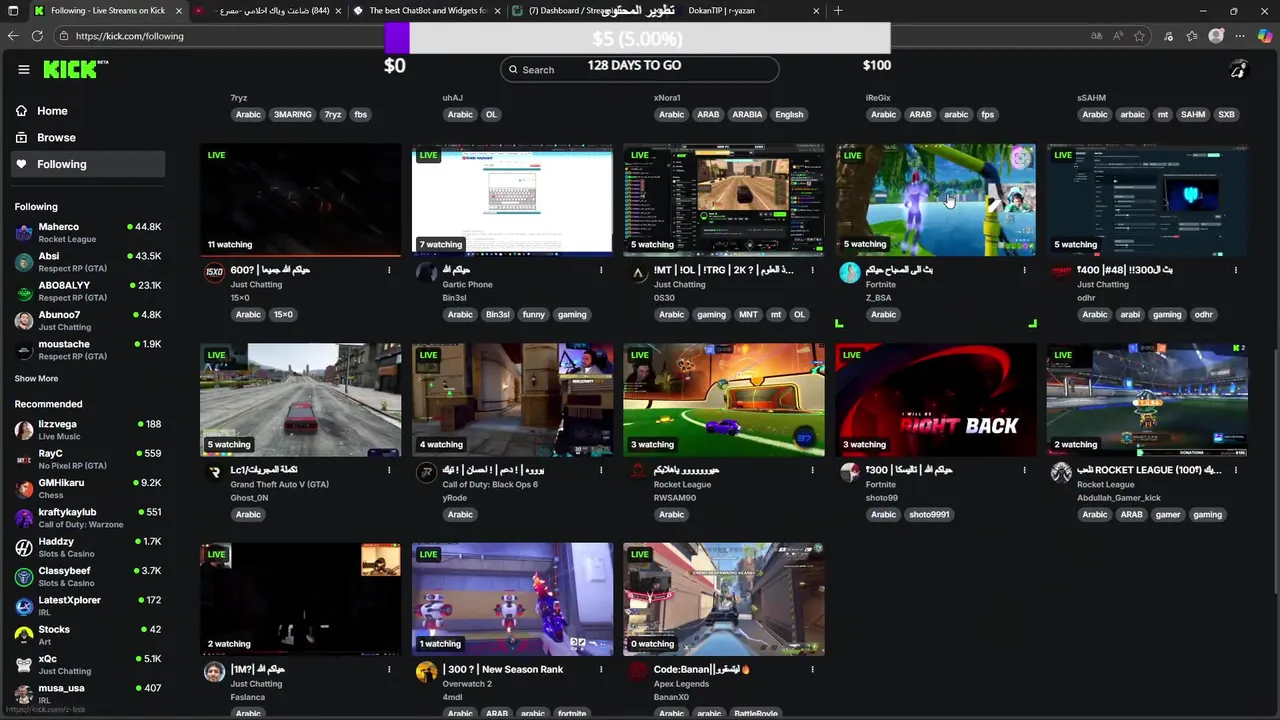Click the Bin3sl tag on the Gartic Phone card
This screenshot has width=1280, height=720.
pos(497,315)
